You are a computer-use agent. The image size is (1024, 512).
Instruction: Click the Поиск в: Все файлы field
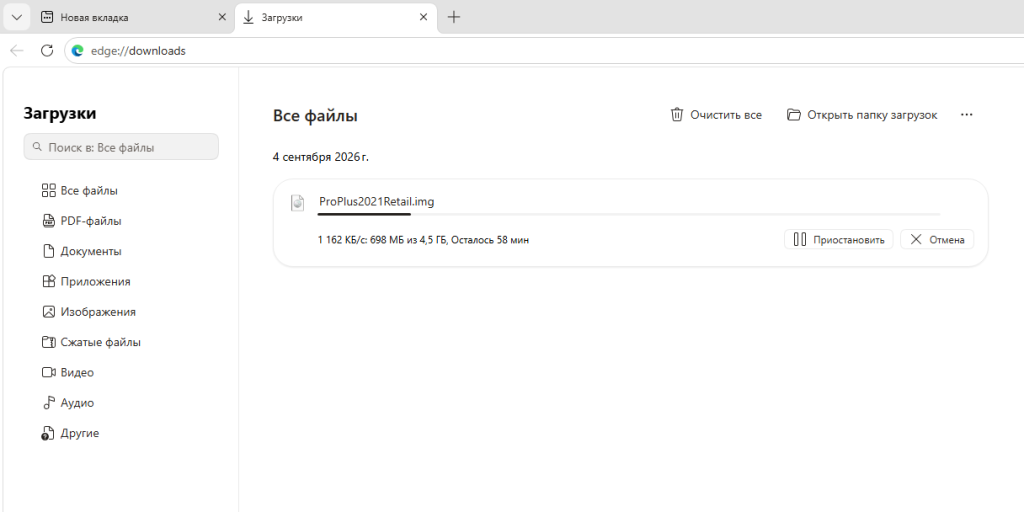(121, 147)
